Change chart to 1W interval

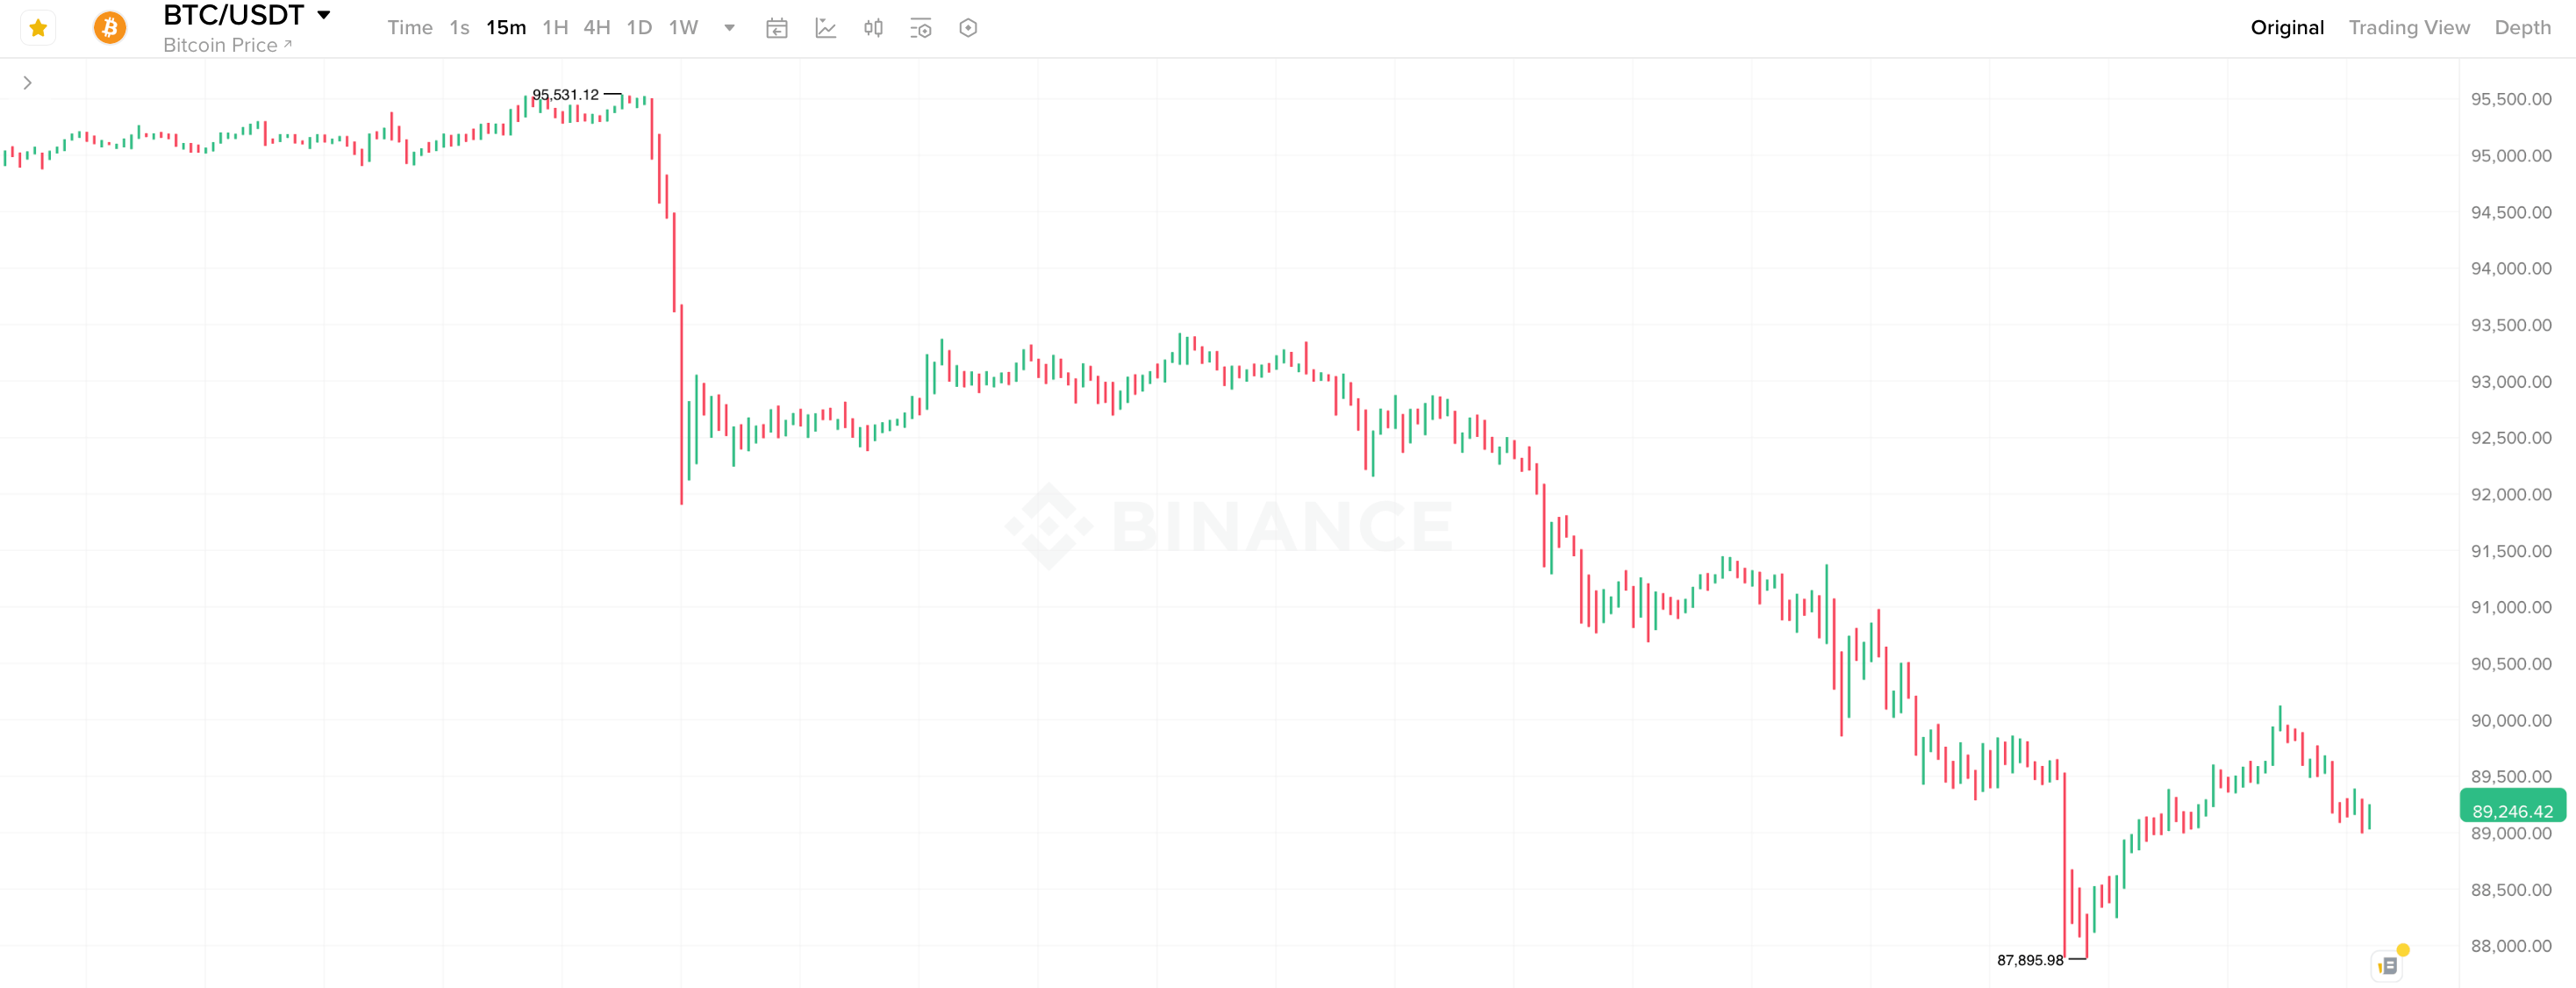point(683,28)
